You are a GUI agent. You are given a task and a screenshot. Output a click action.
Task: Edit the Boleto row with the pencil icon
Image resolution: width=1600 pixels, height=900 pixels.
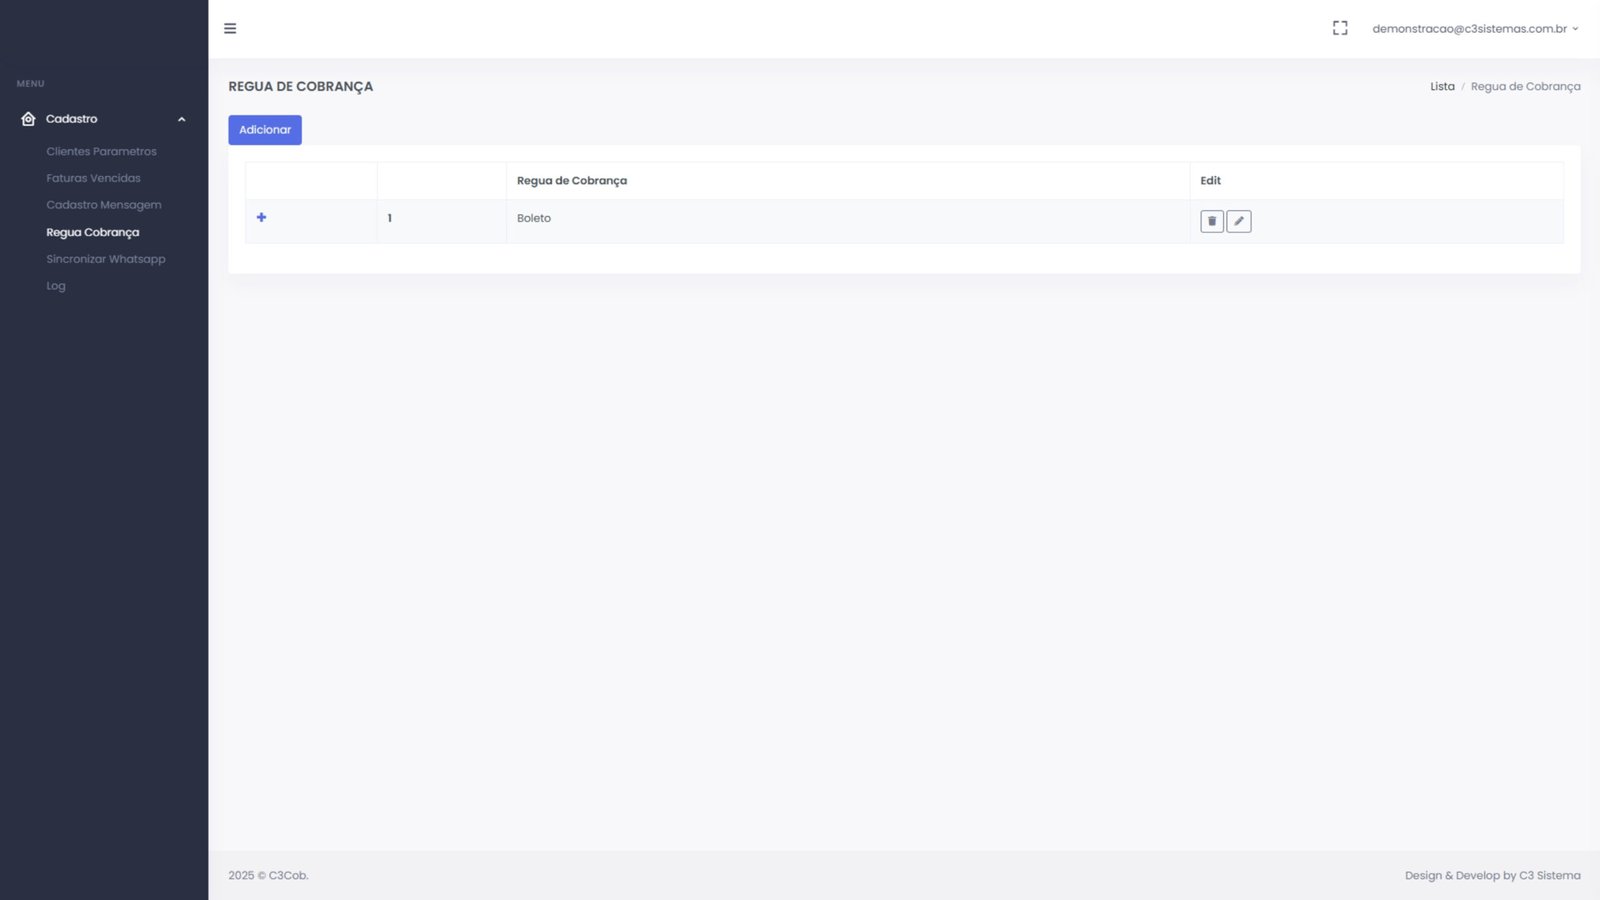tap(1238, 221)
